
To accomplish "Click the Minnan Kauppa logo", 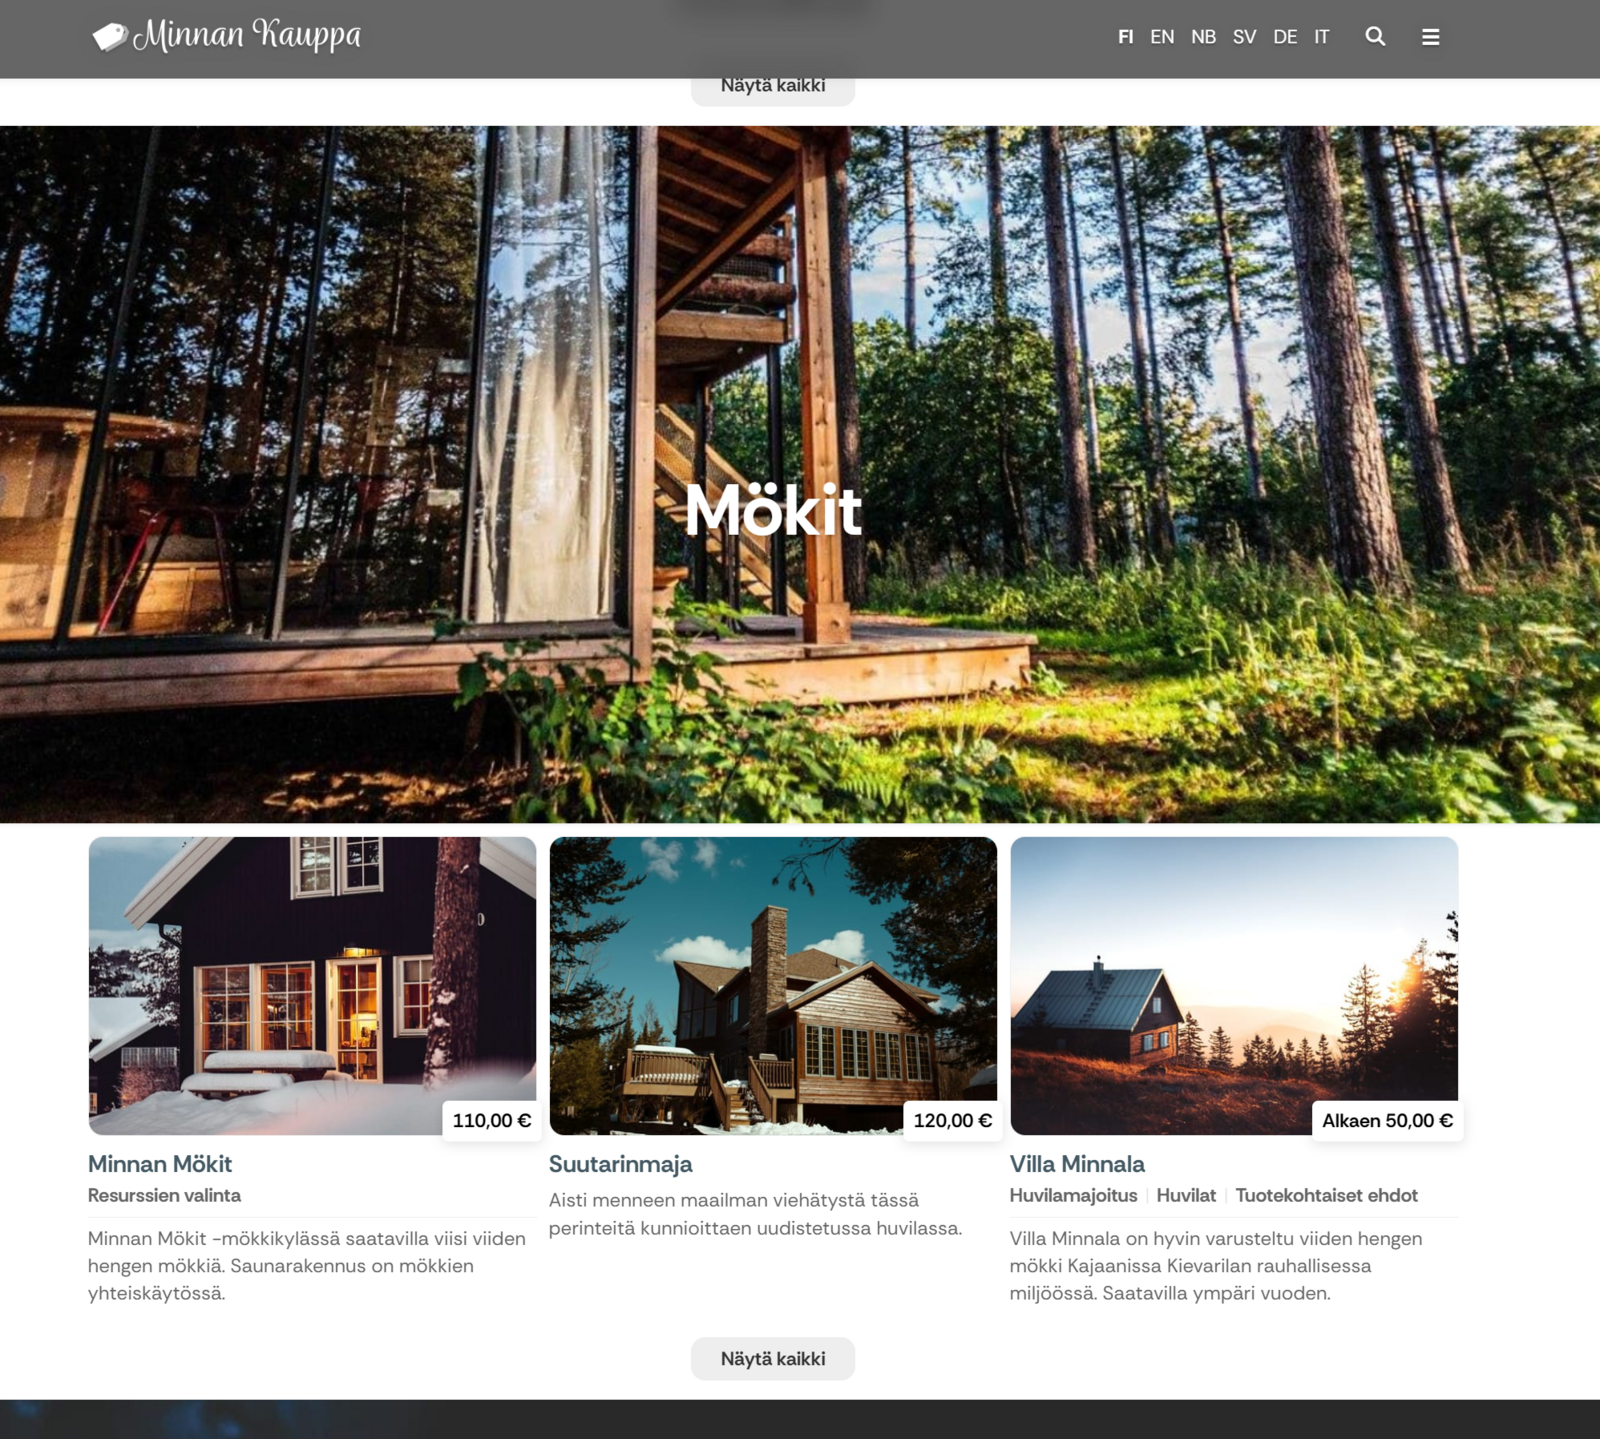I will click(x=227, y=36).
